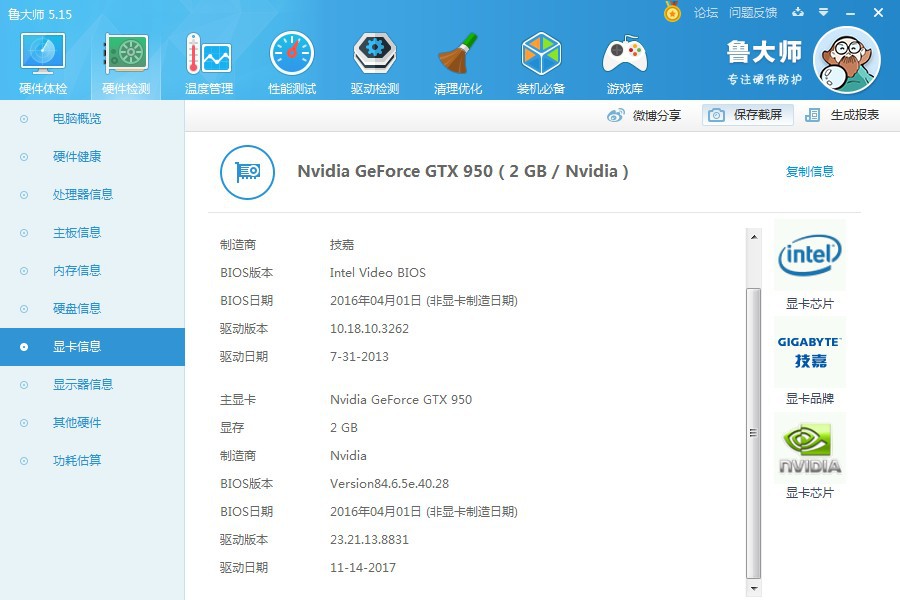Click the 复制信息 copy info link
The width and height of the screenshot is (900, 600).
click(x=809, y=171)
